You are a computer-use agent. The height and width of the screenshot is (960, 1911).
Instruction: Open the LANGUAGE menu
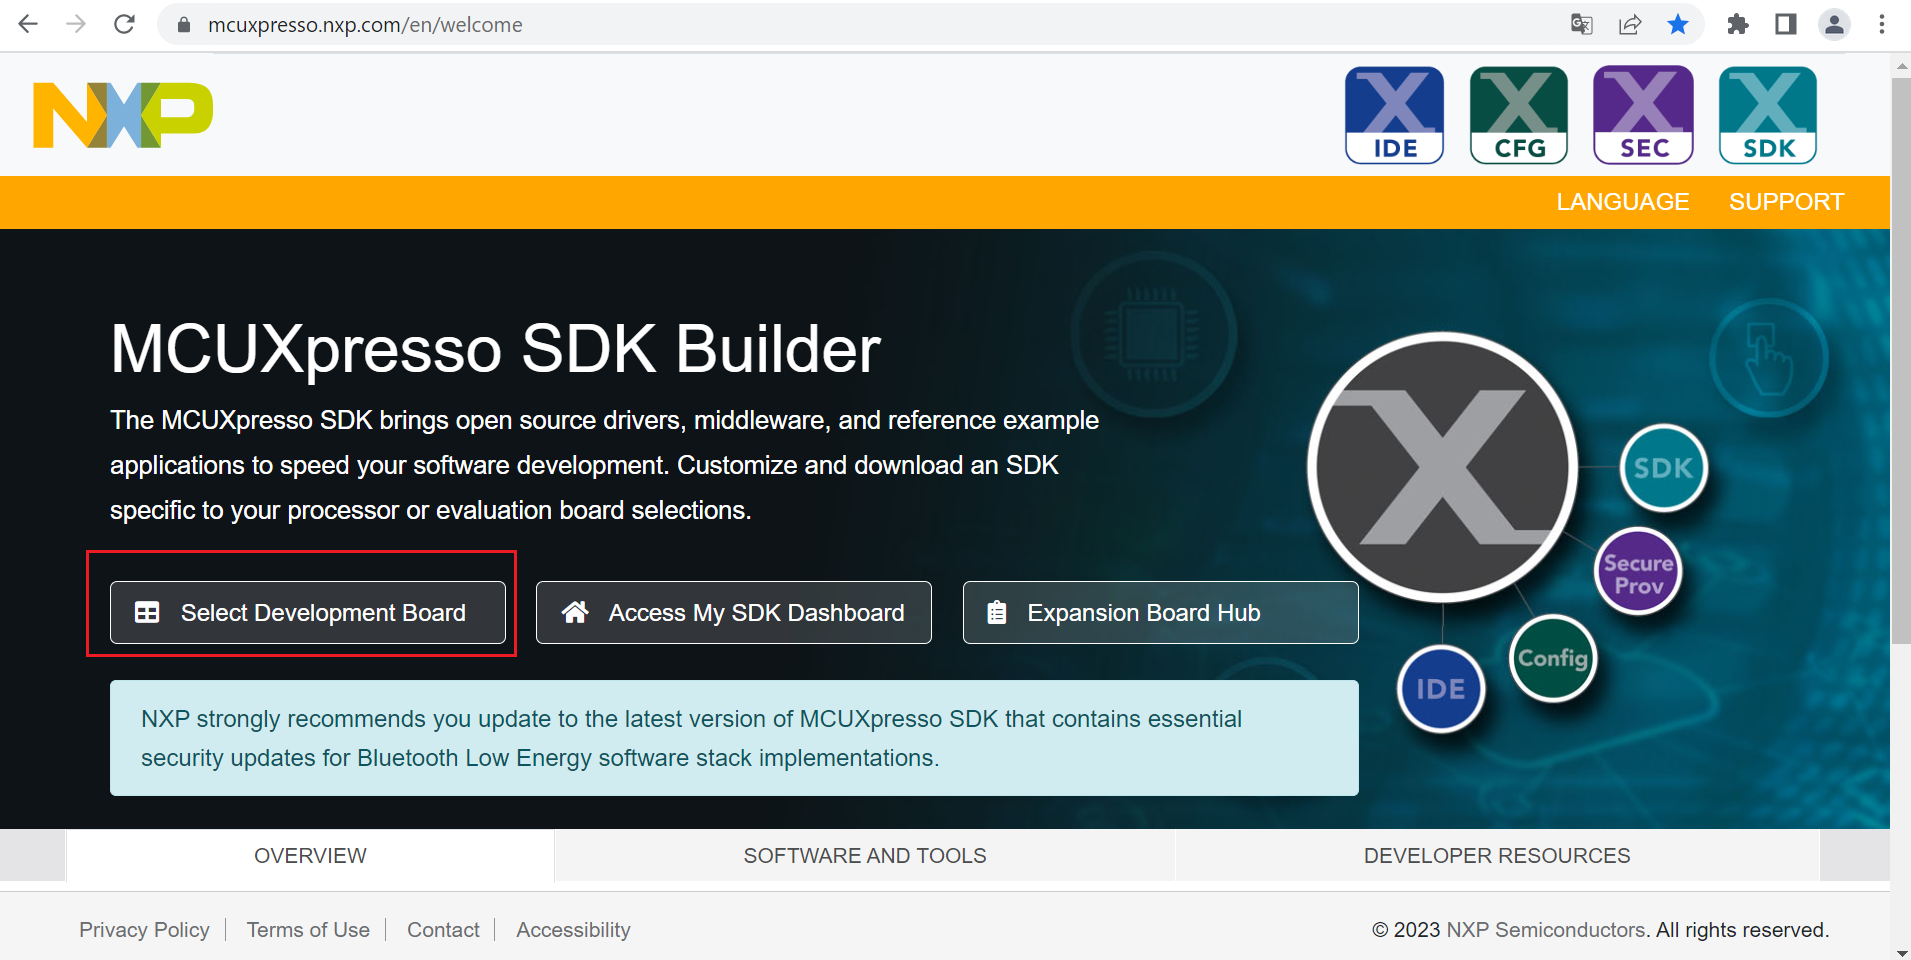[1622, 202]
